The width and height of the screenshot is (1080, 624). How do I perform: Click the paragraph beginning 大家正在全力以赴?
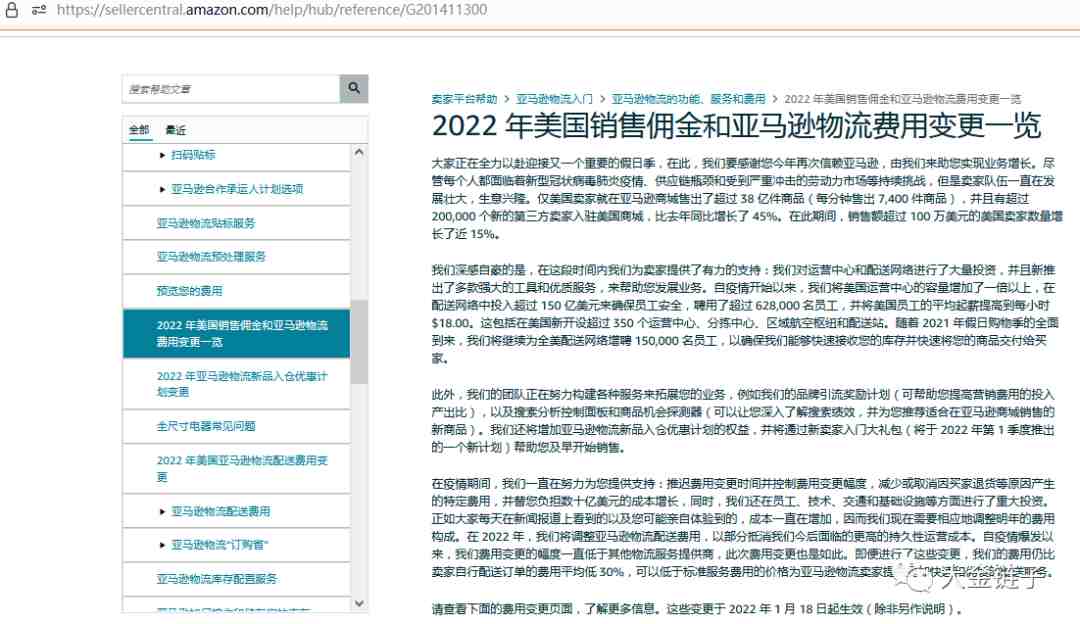747,198
